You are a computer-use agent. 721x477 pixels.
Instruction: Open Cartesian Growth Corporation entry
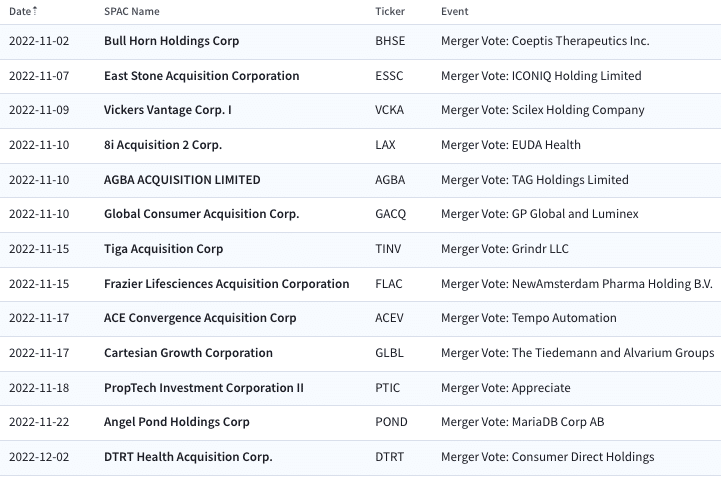coord(188,353)
